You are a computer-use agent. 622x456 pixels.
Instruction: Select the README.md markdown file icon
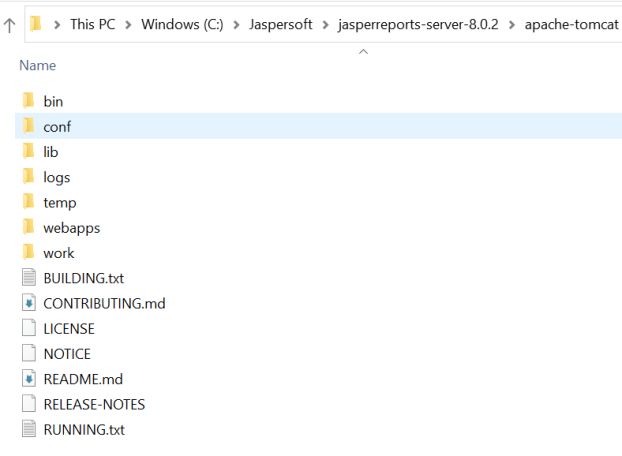pos(29,379)
